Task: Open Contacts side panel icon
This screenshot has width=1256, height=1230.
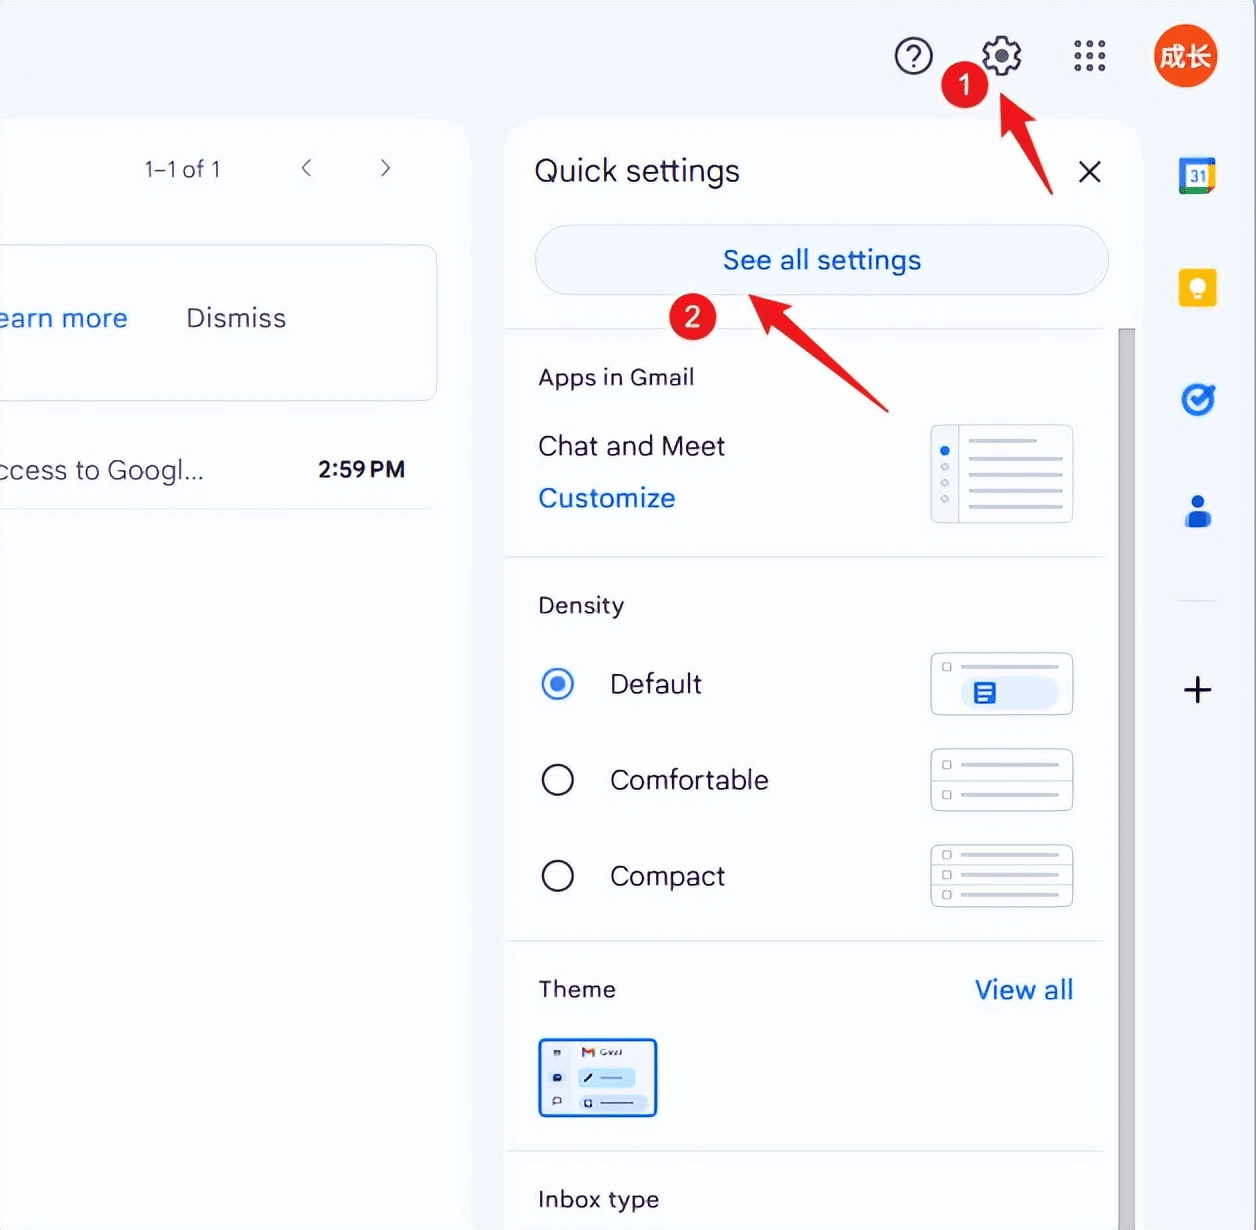Action: click(x=1197, y=511)
